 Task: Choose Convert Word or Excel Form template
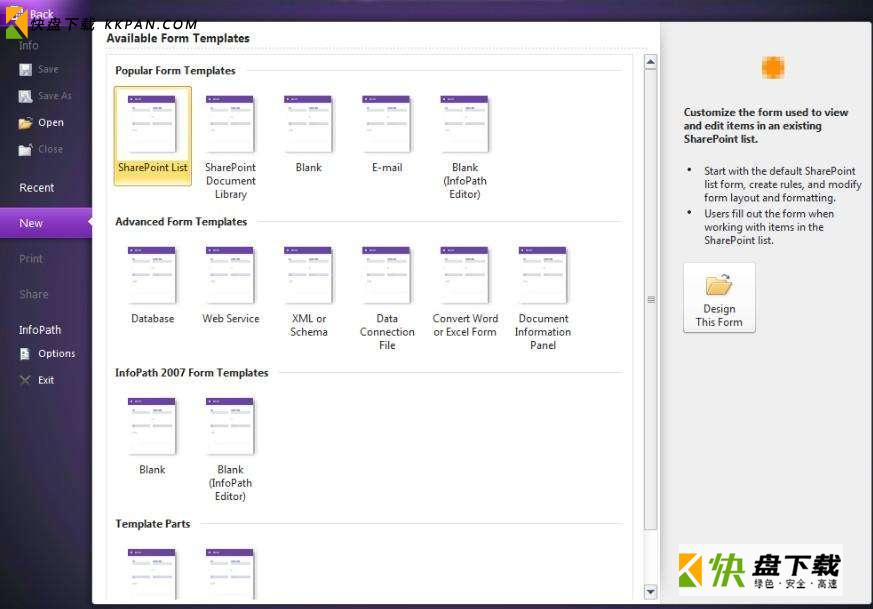pyautogui.click(x=465, y=292)
